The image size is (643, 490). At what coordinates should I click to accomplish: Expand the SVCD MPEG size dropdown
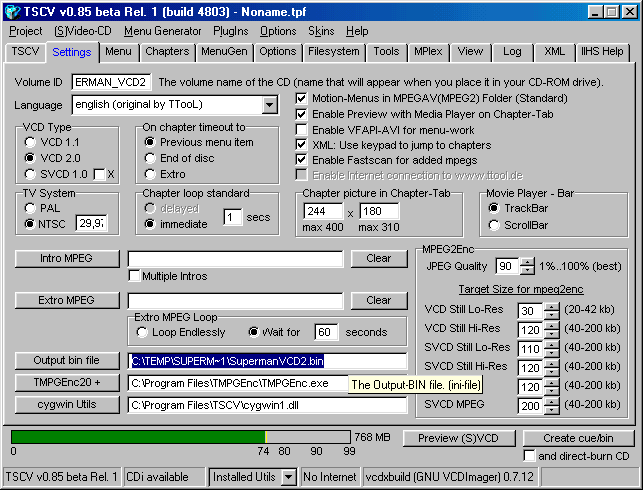552,406
